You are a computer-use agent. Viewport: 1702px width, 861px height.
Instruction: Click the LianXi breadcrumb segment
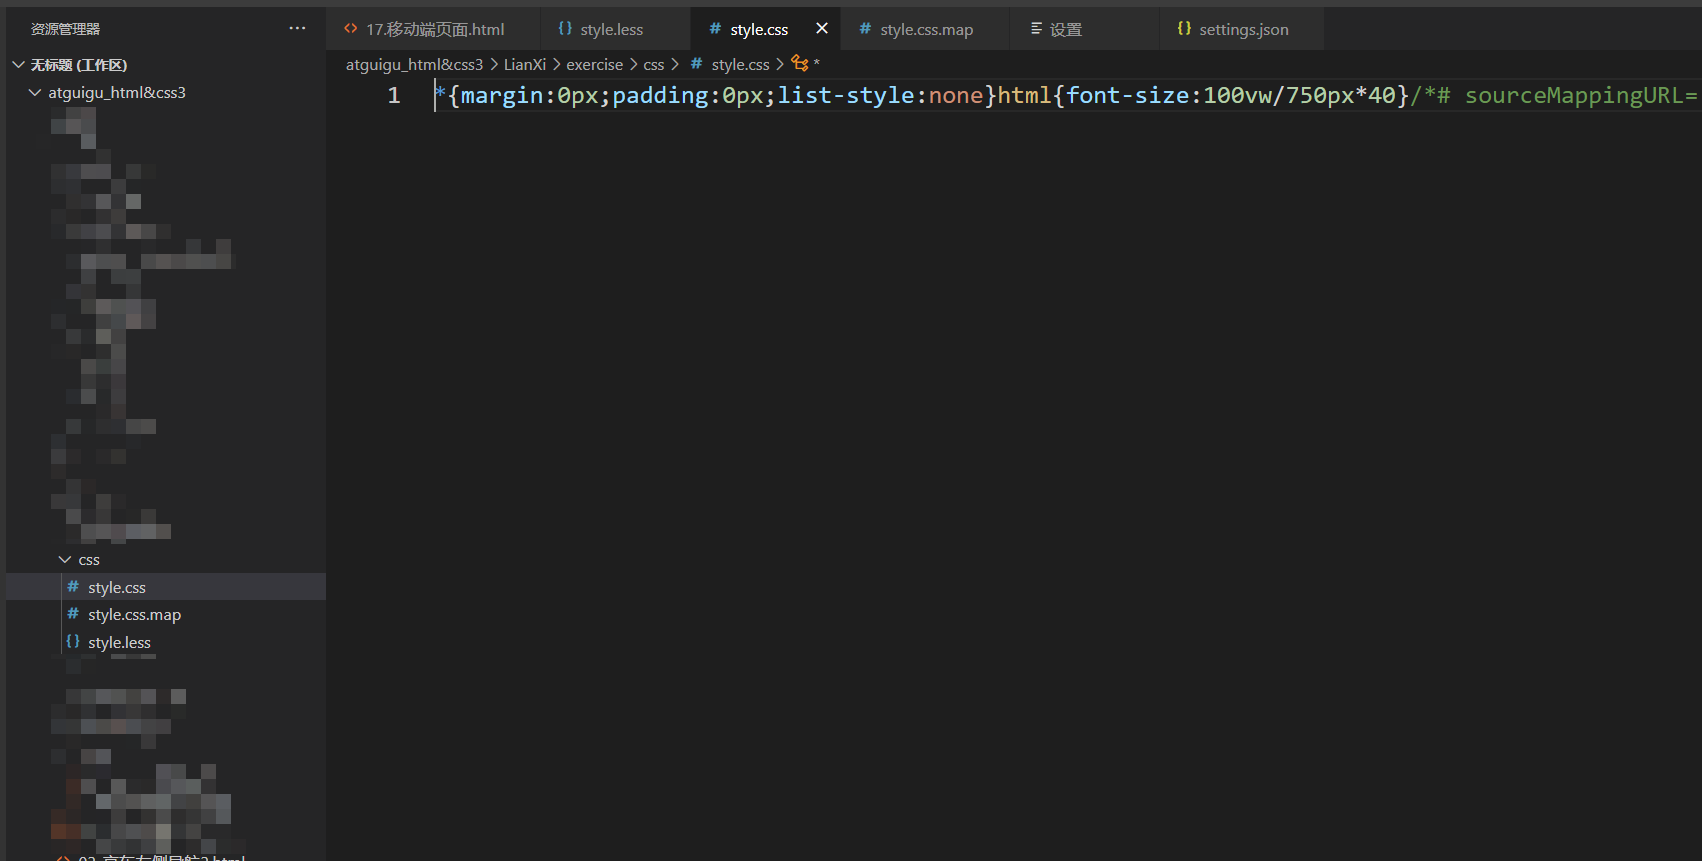pos(525,64)
